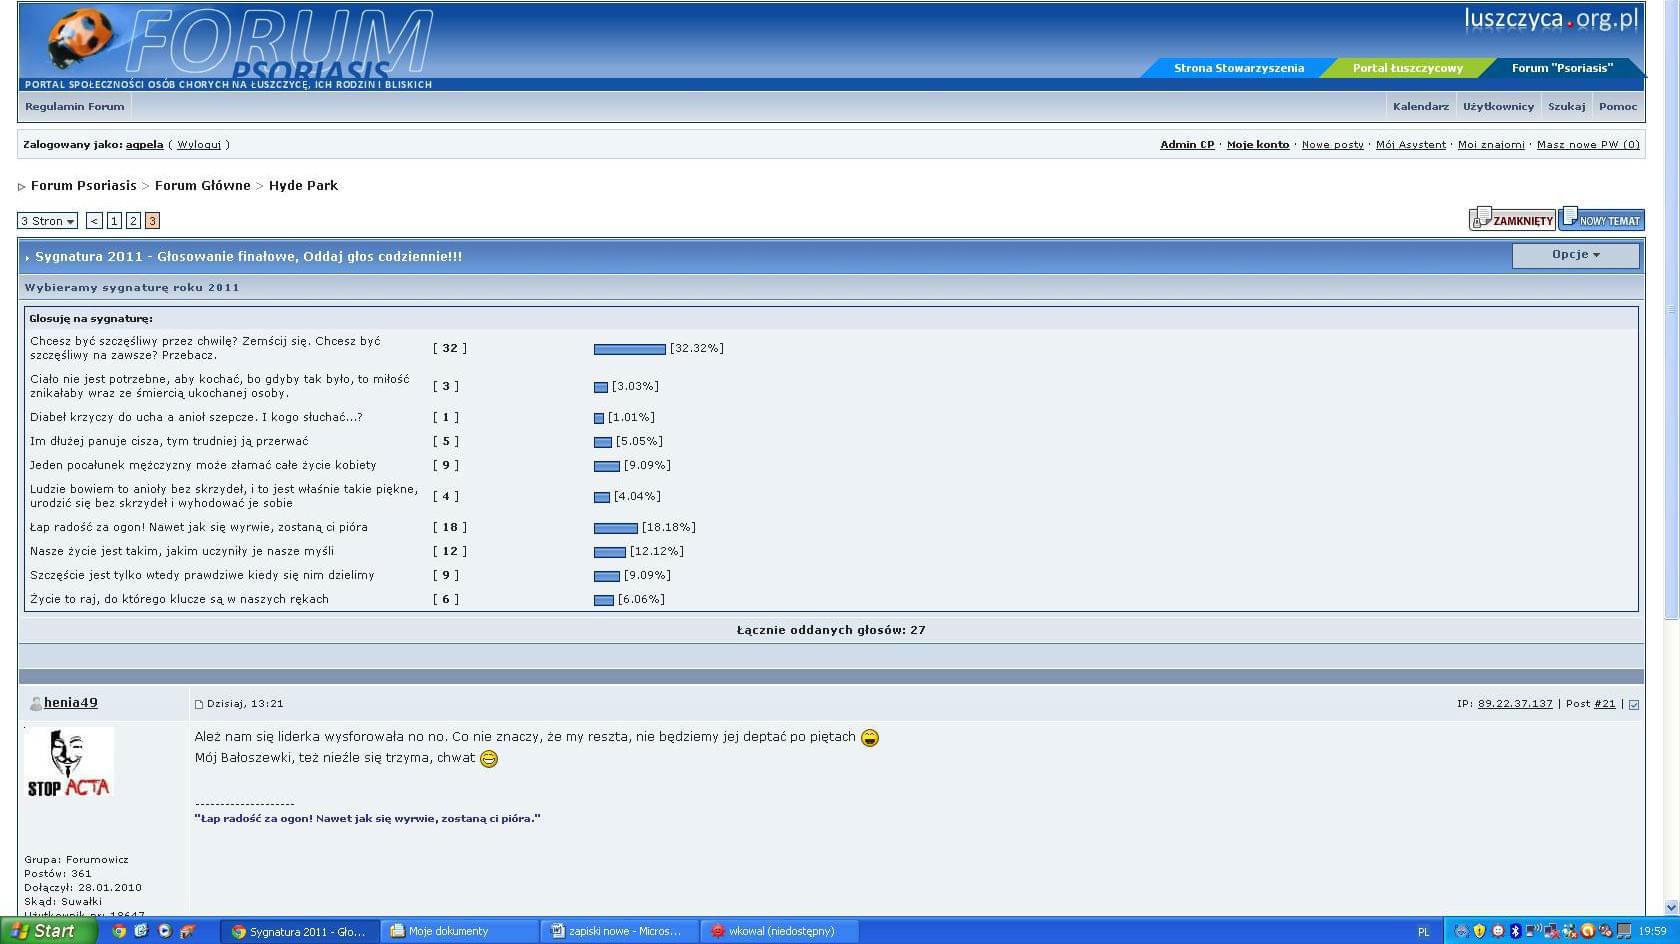Open the messenger people tray icon
Image resolution: width=1680 pixels, height=944 pixels.
[x=1570, y=931]
